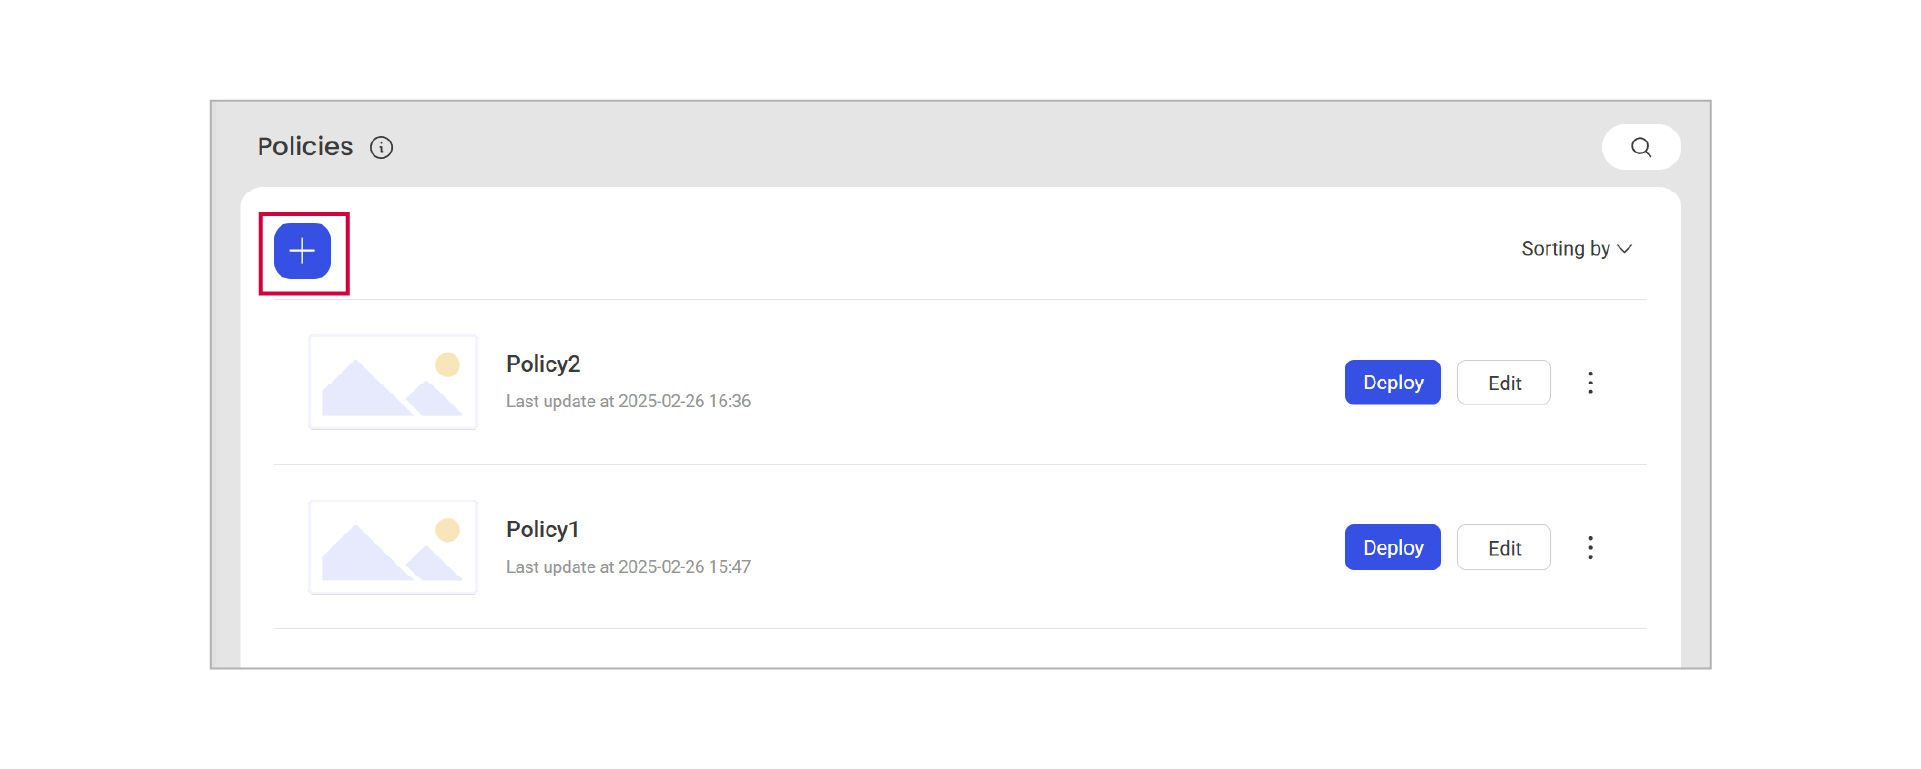Click the blue plus icon to add policy
This screenshot has width=1921, height=769.
click(302, 251)
